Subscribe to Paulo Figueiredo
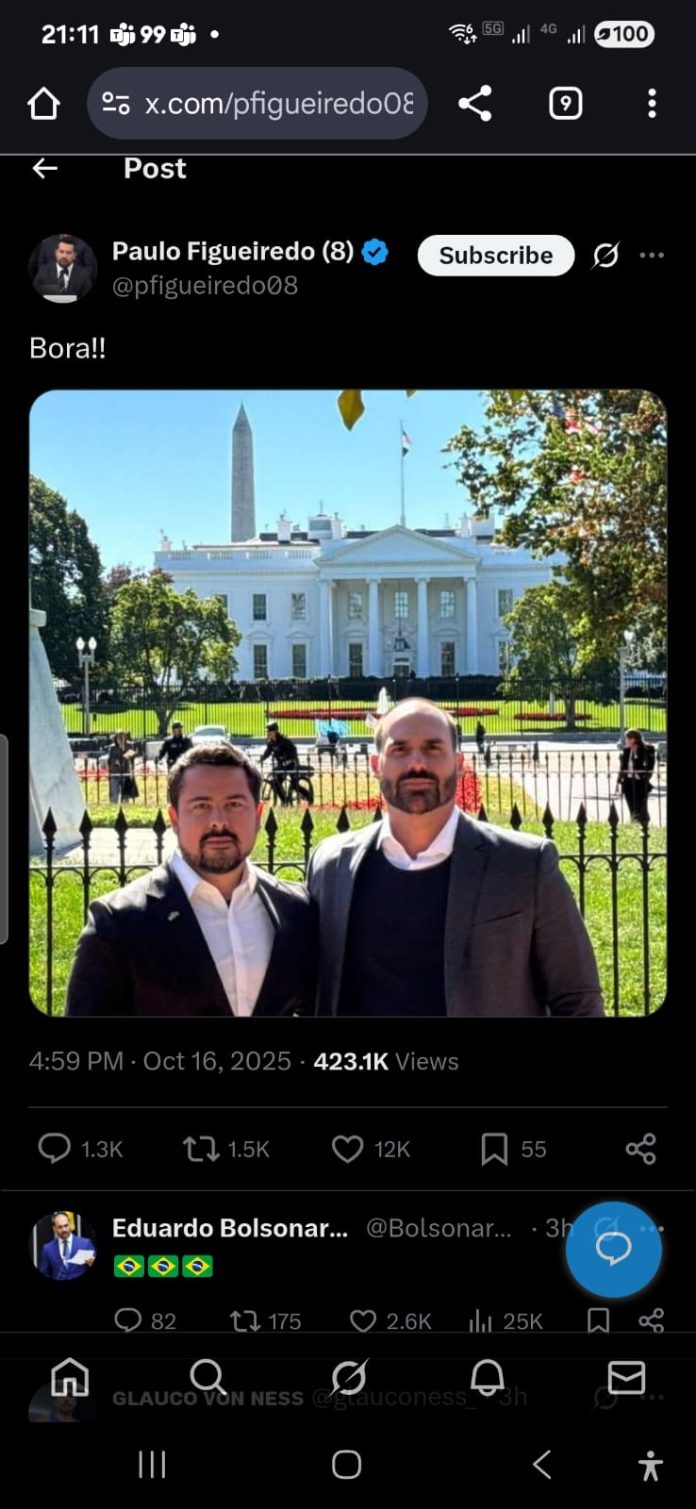This screenshot has width=696, height=1509. [496, 256]
